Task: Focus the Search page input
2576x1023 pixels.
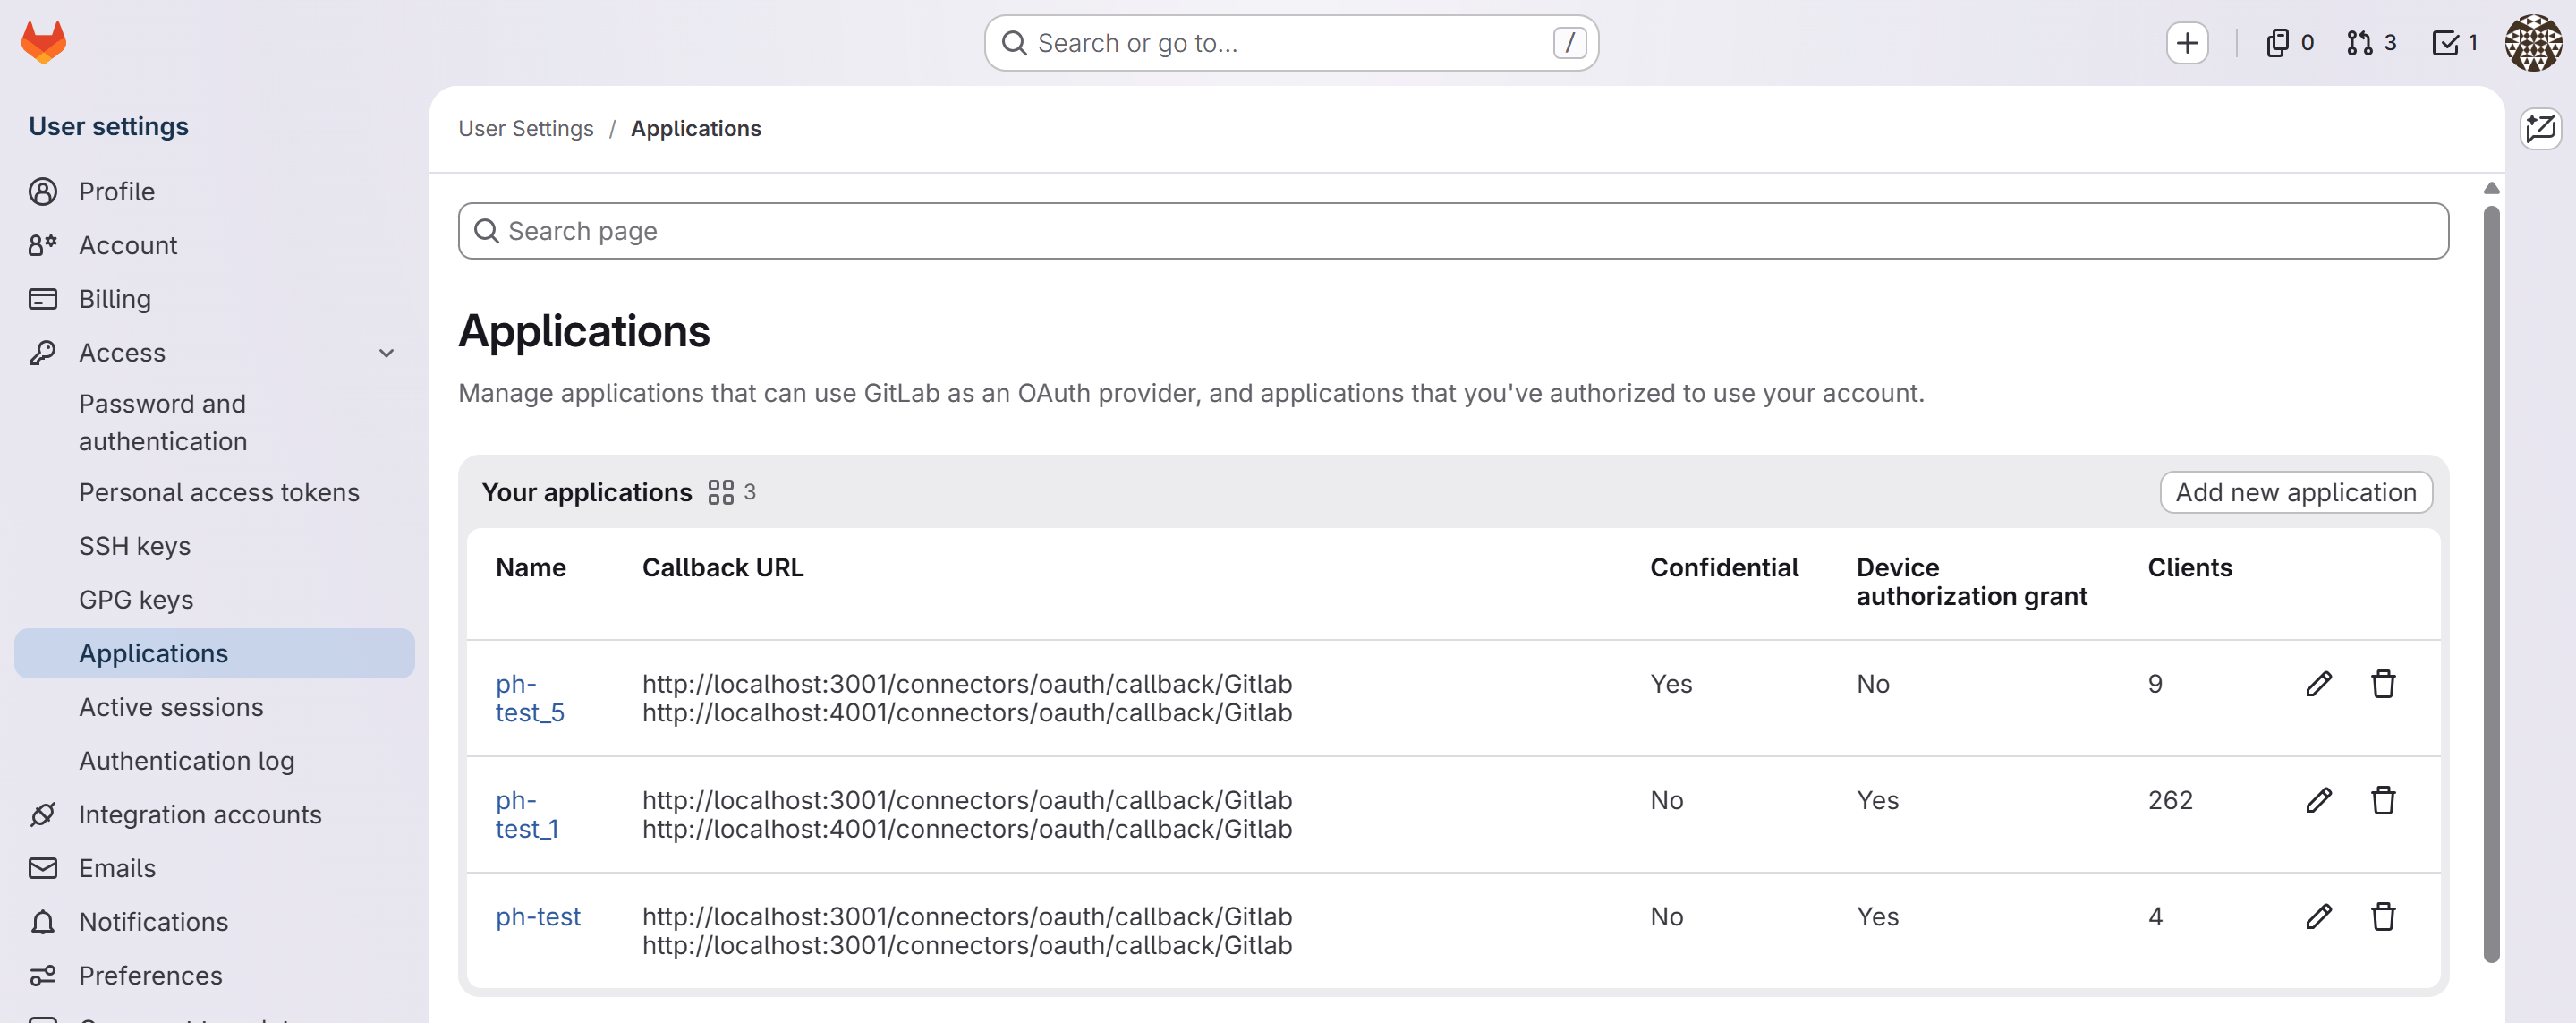Action: click(1453, 231)
